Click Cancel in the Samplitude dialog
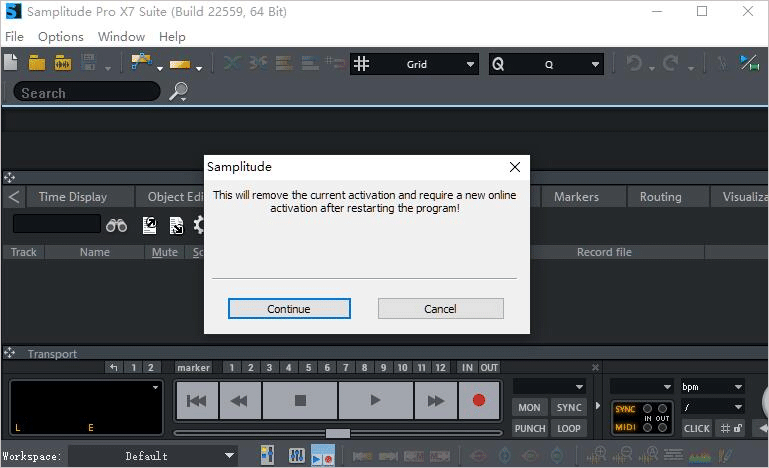 (440, 309)
